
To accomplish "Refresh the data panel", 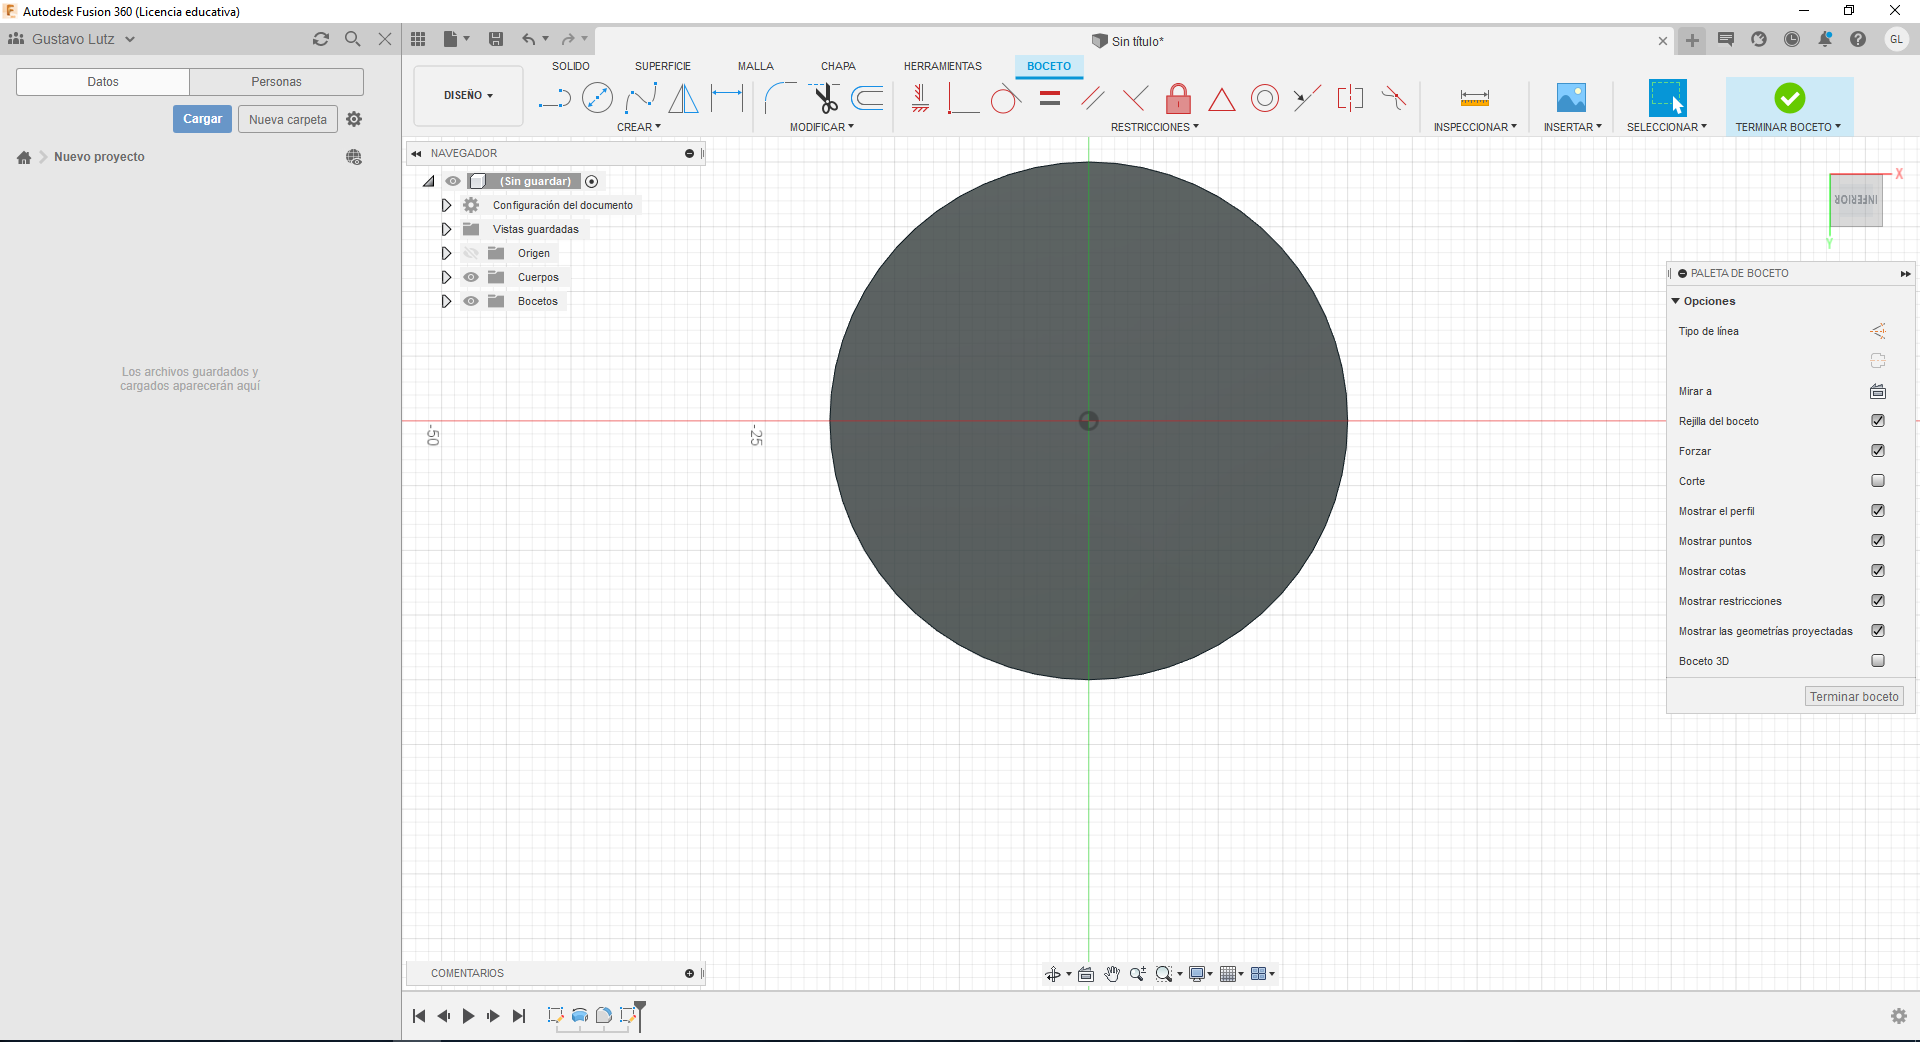I will pyautogui.click(x=321, y=39).
